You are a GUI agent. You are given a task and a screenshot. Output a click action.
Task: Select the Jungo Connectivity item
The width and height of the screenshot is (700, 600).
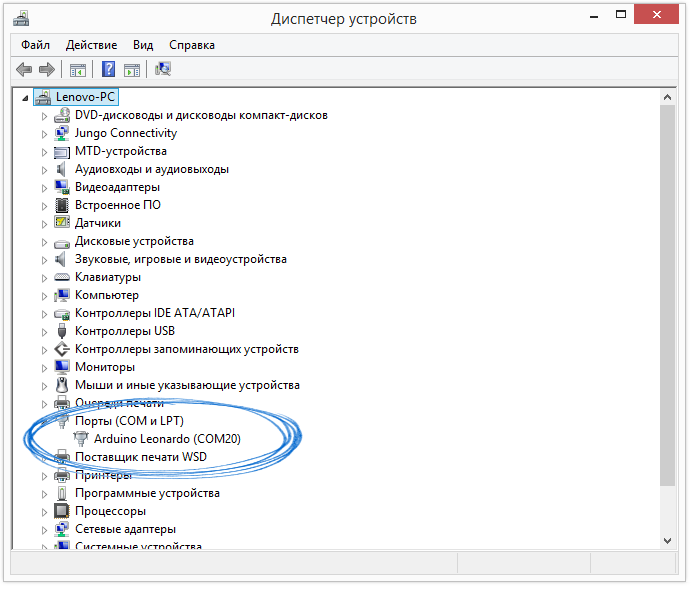[126, 133]
